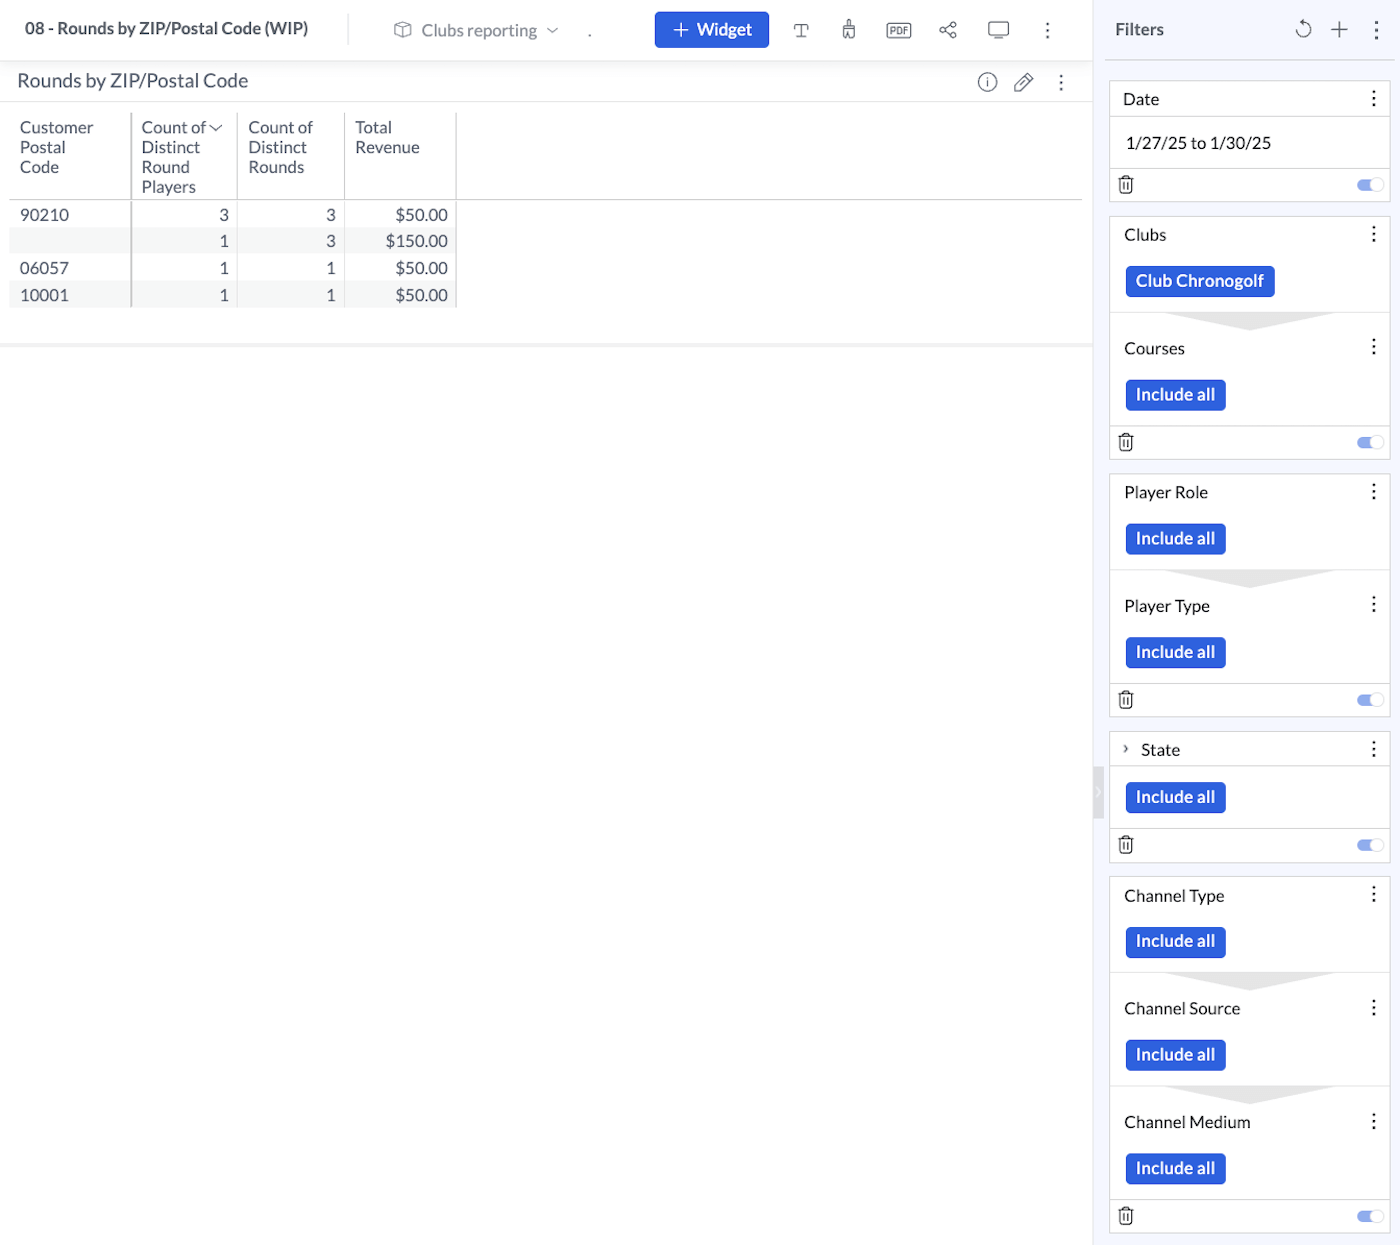Edit the Rounds by ZIP/Postal Code widget
This screenshot has width=1400, height=1245.
click(x=1023, y=82)
